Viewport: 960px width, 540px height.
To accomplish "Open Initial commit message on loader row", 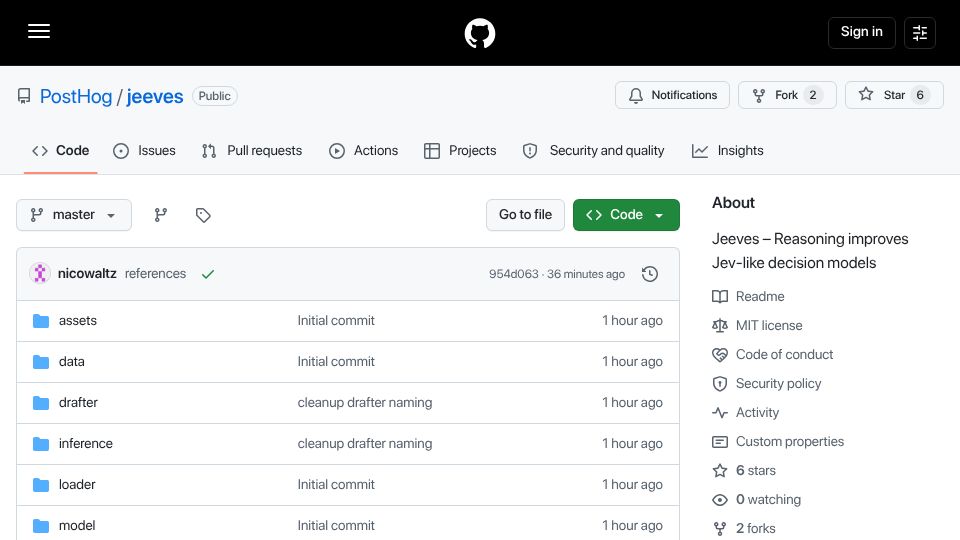I will (x=336, y=485).
